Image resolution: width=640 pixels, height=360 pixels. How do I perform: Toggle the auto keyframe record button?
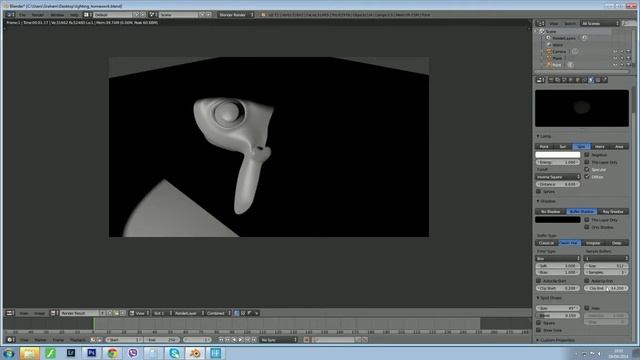tap(306, 340)
